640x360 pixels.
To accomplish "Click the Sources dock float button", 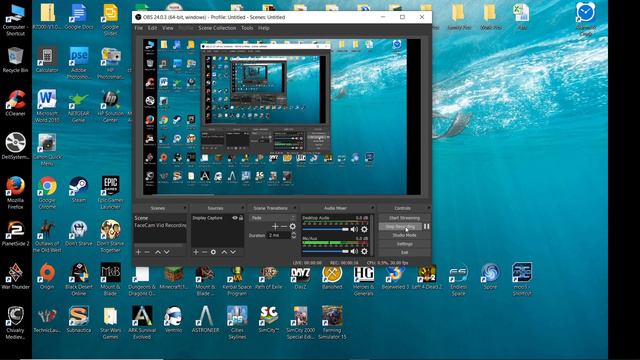I will 242,208.
